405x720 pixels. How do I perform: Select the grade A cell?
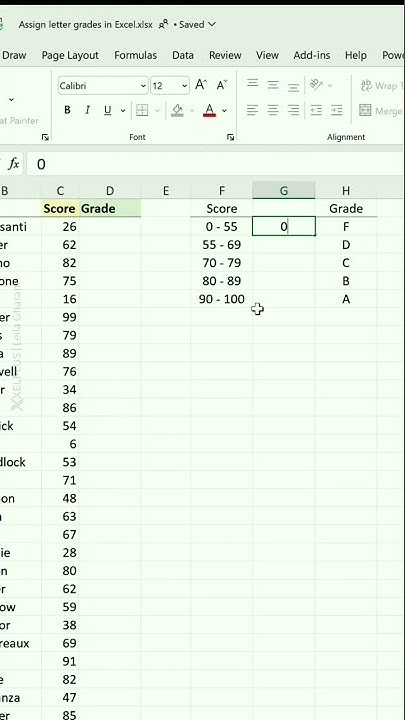(346, 299)
